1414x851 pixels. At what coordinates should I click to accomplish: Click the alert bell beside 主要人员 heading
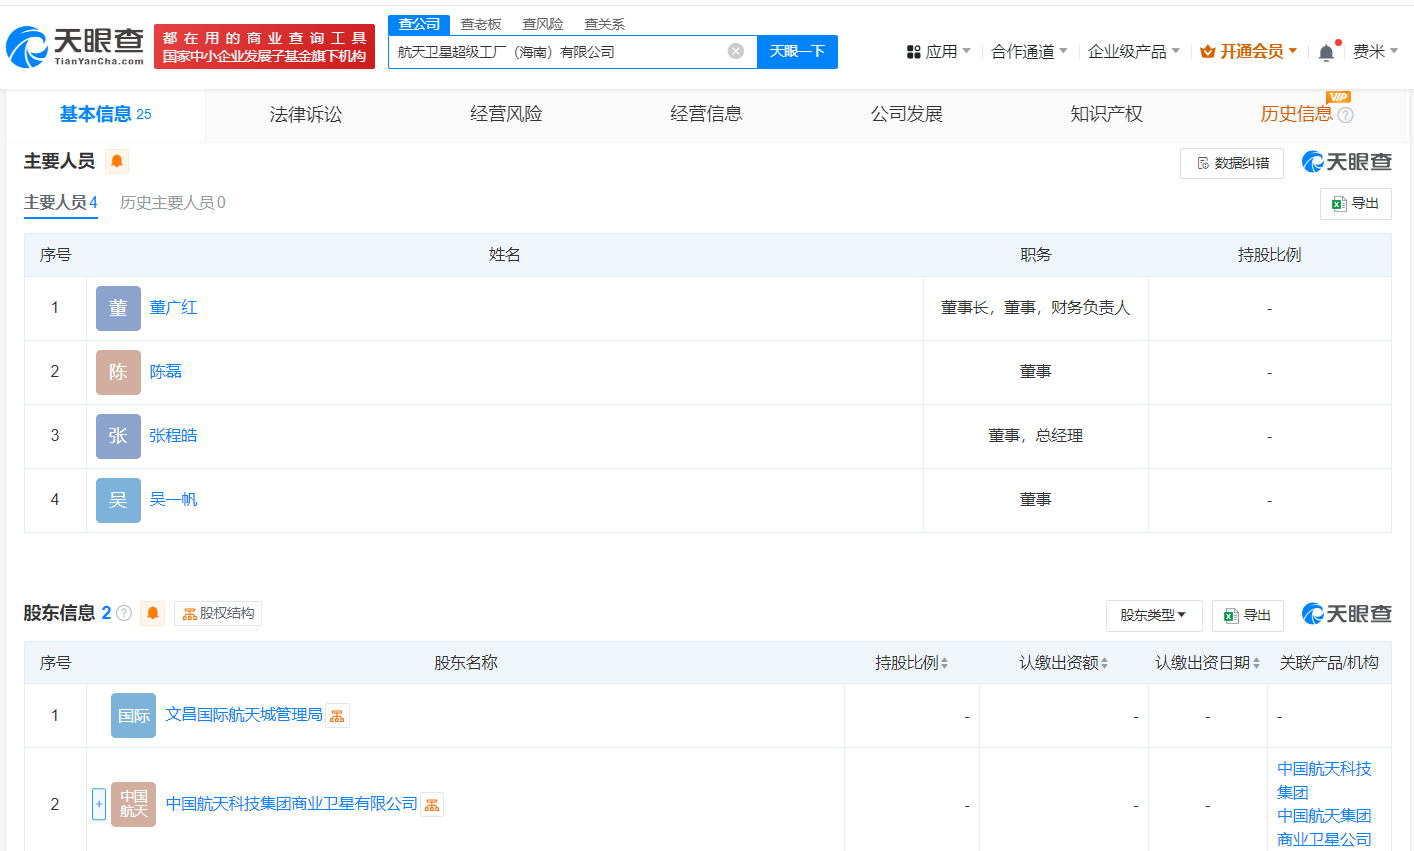pos(117,161)
